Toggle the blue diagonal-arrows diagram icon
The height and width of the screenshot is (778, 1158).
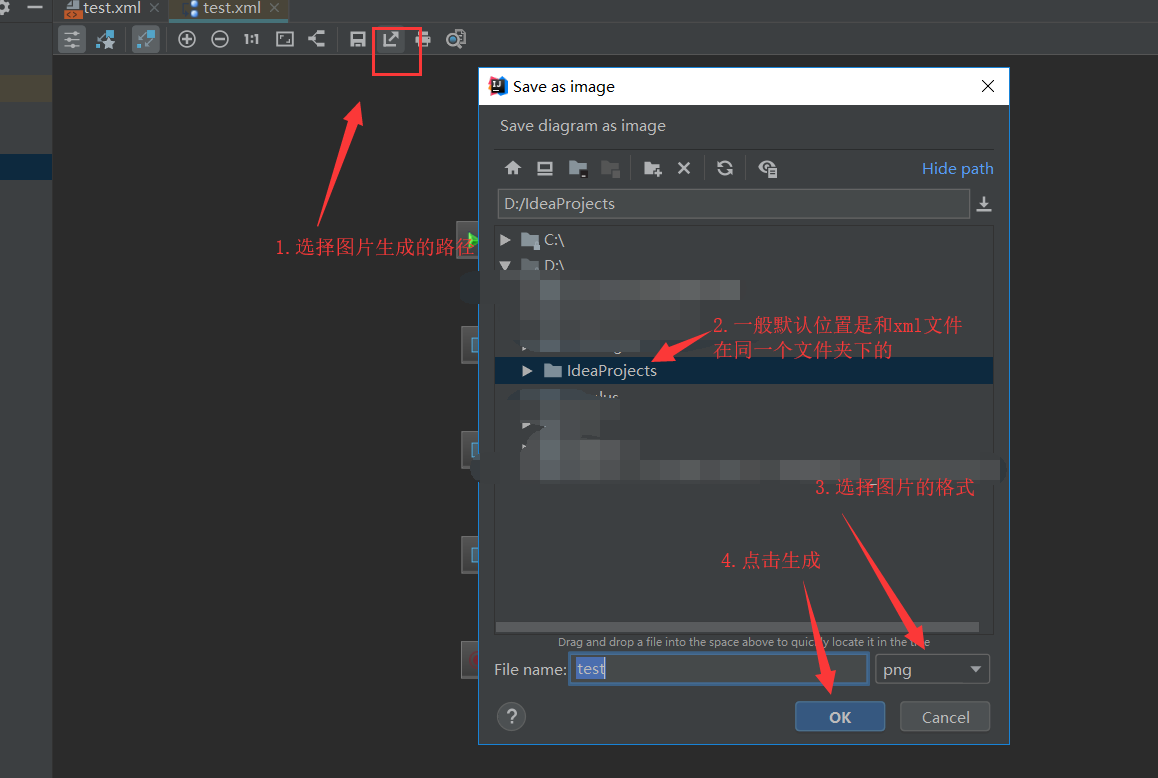pos(145,39)
